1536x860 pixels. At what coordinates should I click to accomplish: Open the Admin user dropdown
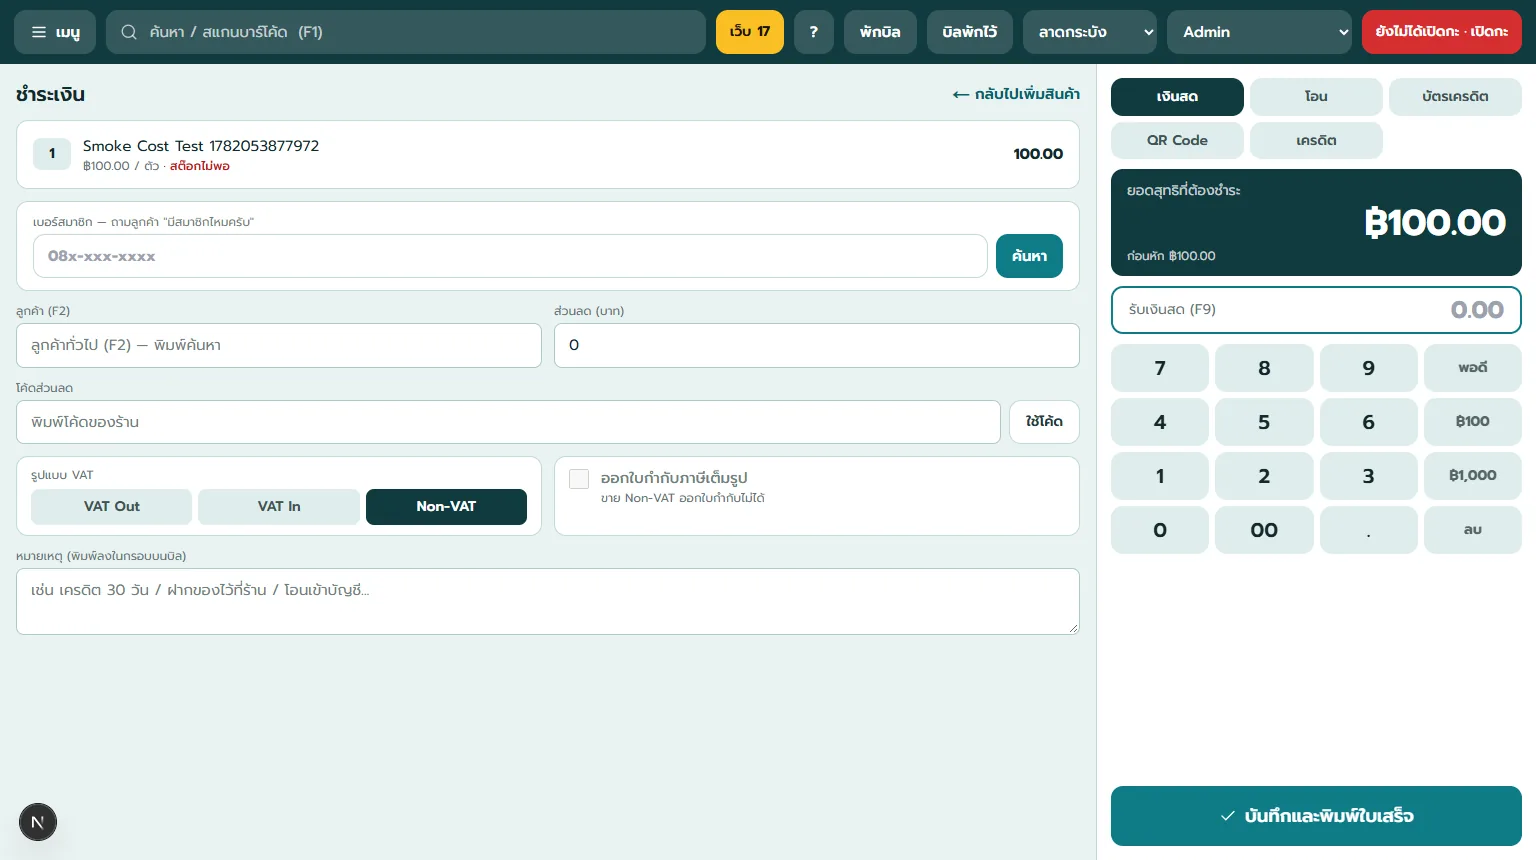[x=1260, y=32]
